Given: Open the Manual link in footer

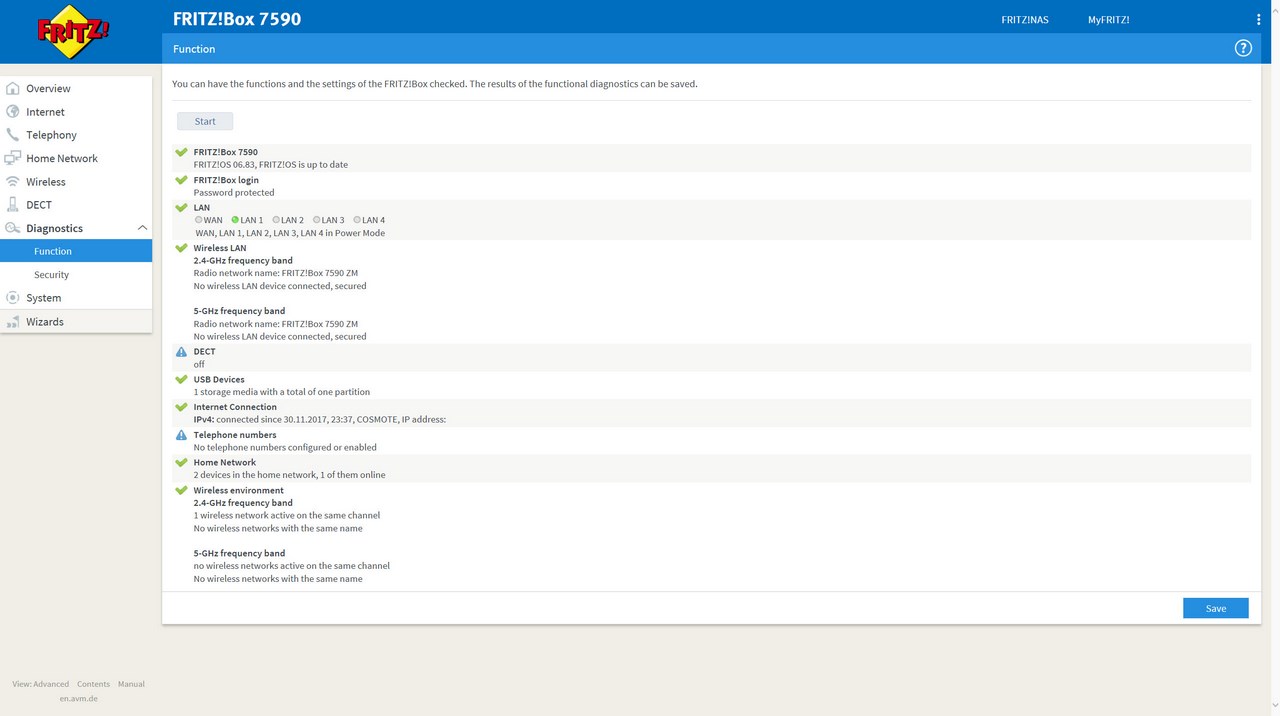Looking at the screenshot, I should [131, 684].
